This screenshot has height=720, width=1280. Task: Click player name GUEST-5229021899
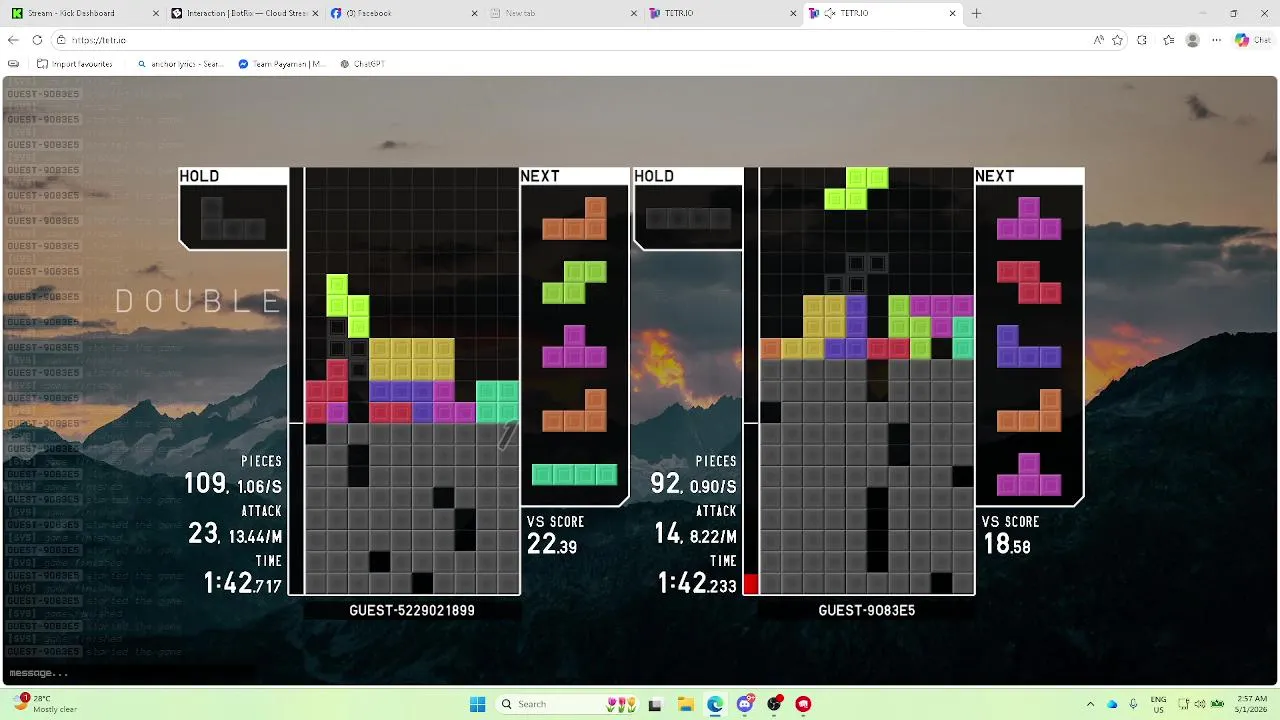point(412,610)
